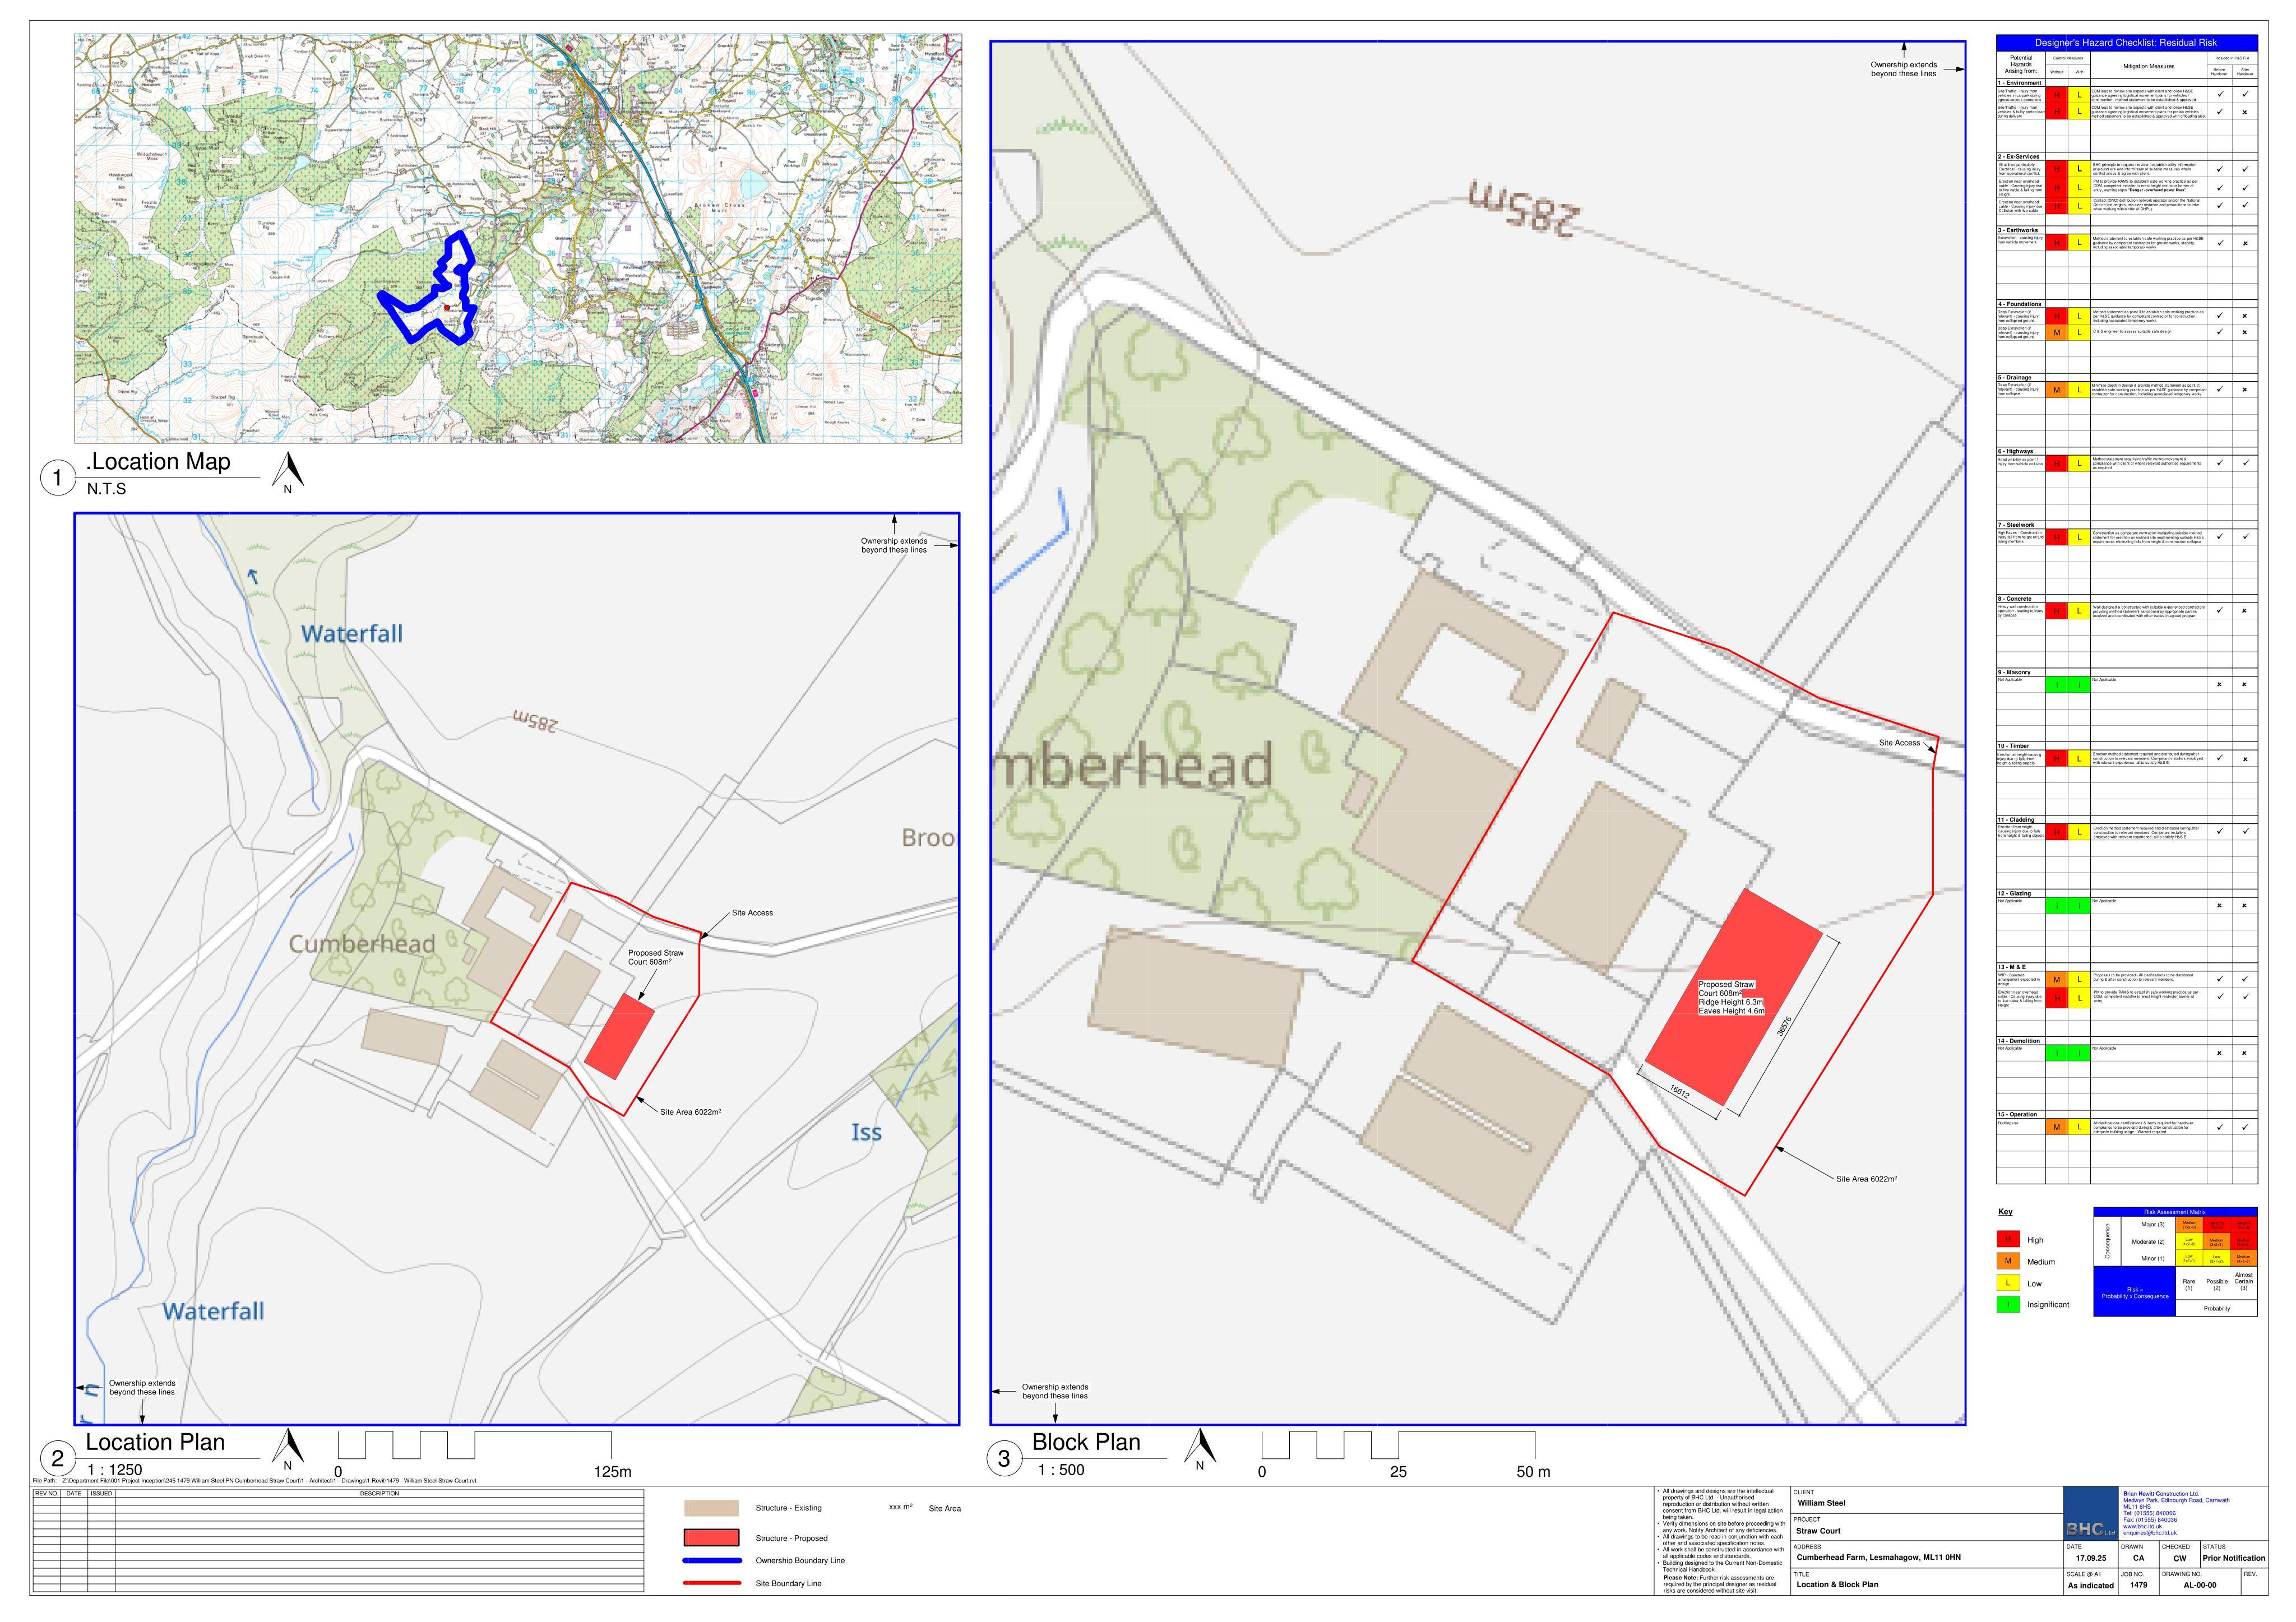The height and width of the screenshot is (1622, 2296).
Task: Click the 'Location & Block Plan' title field
Action: (1837, 1585)
